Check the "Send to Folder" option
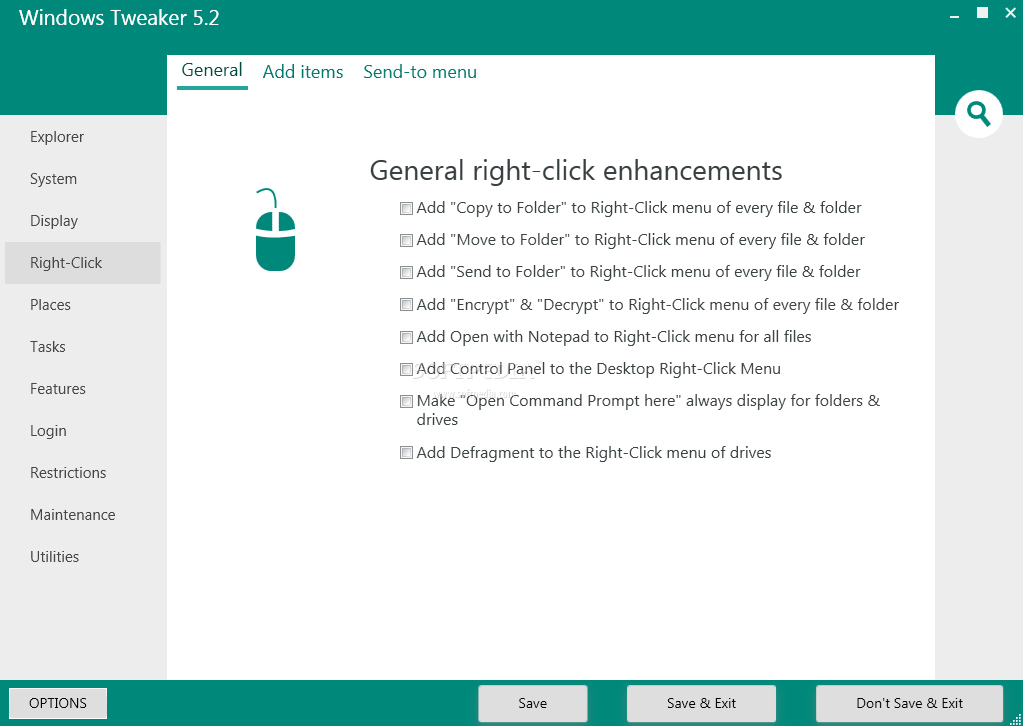Image resolution: width=1023 pixels, height=726 pixels. [x=406, y=273]
